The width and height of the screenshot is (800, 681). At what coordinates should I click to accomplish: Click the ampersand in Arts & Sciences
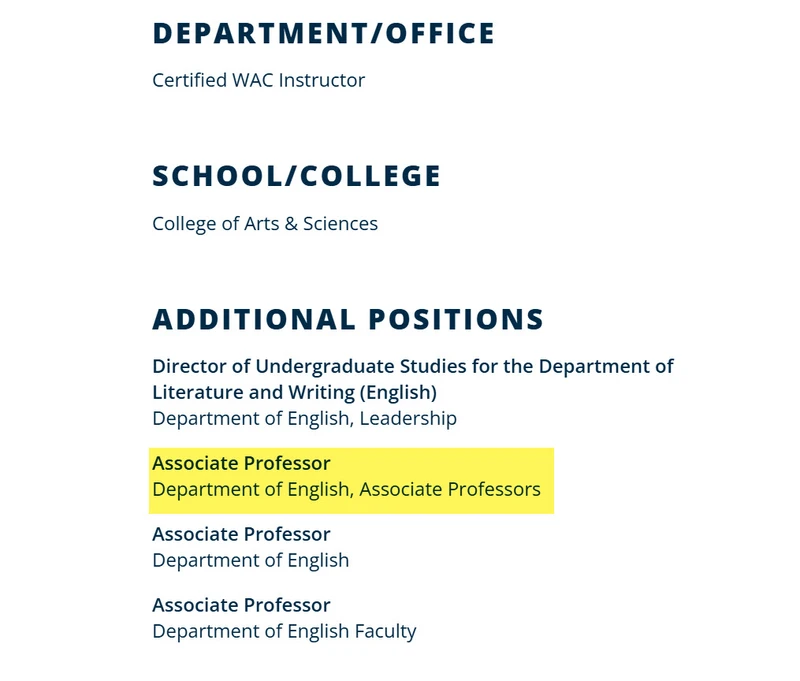(x=291, y=224)
